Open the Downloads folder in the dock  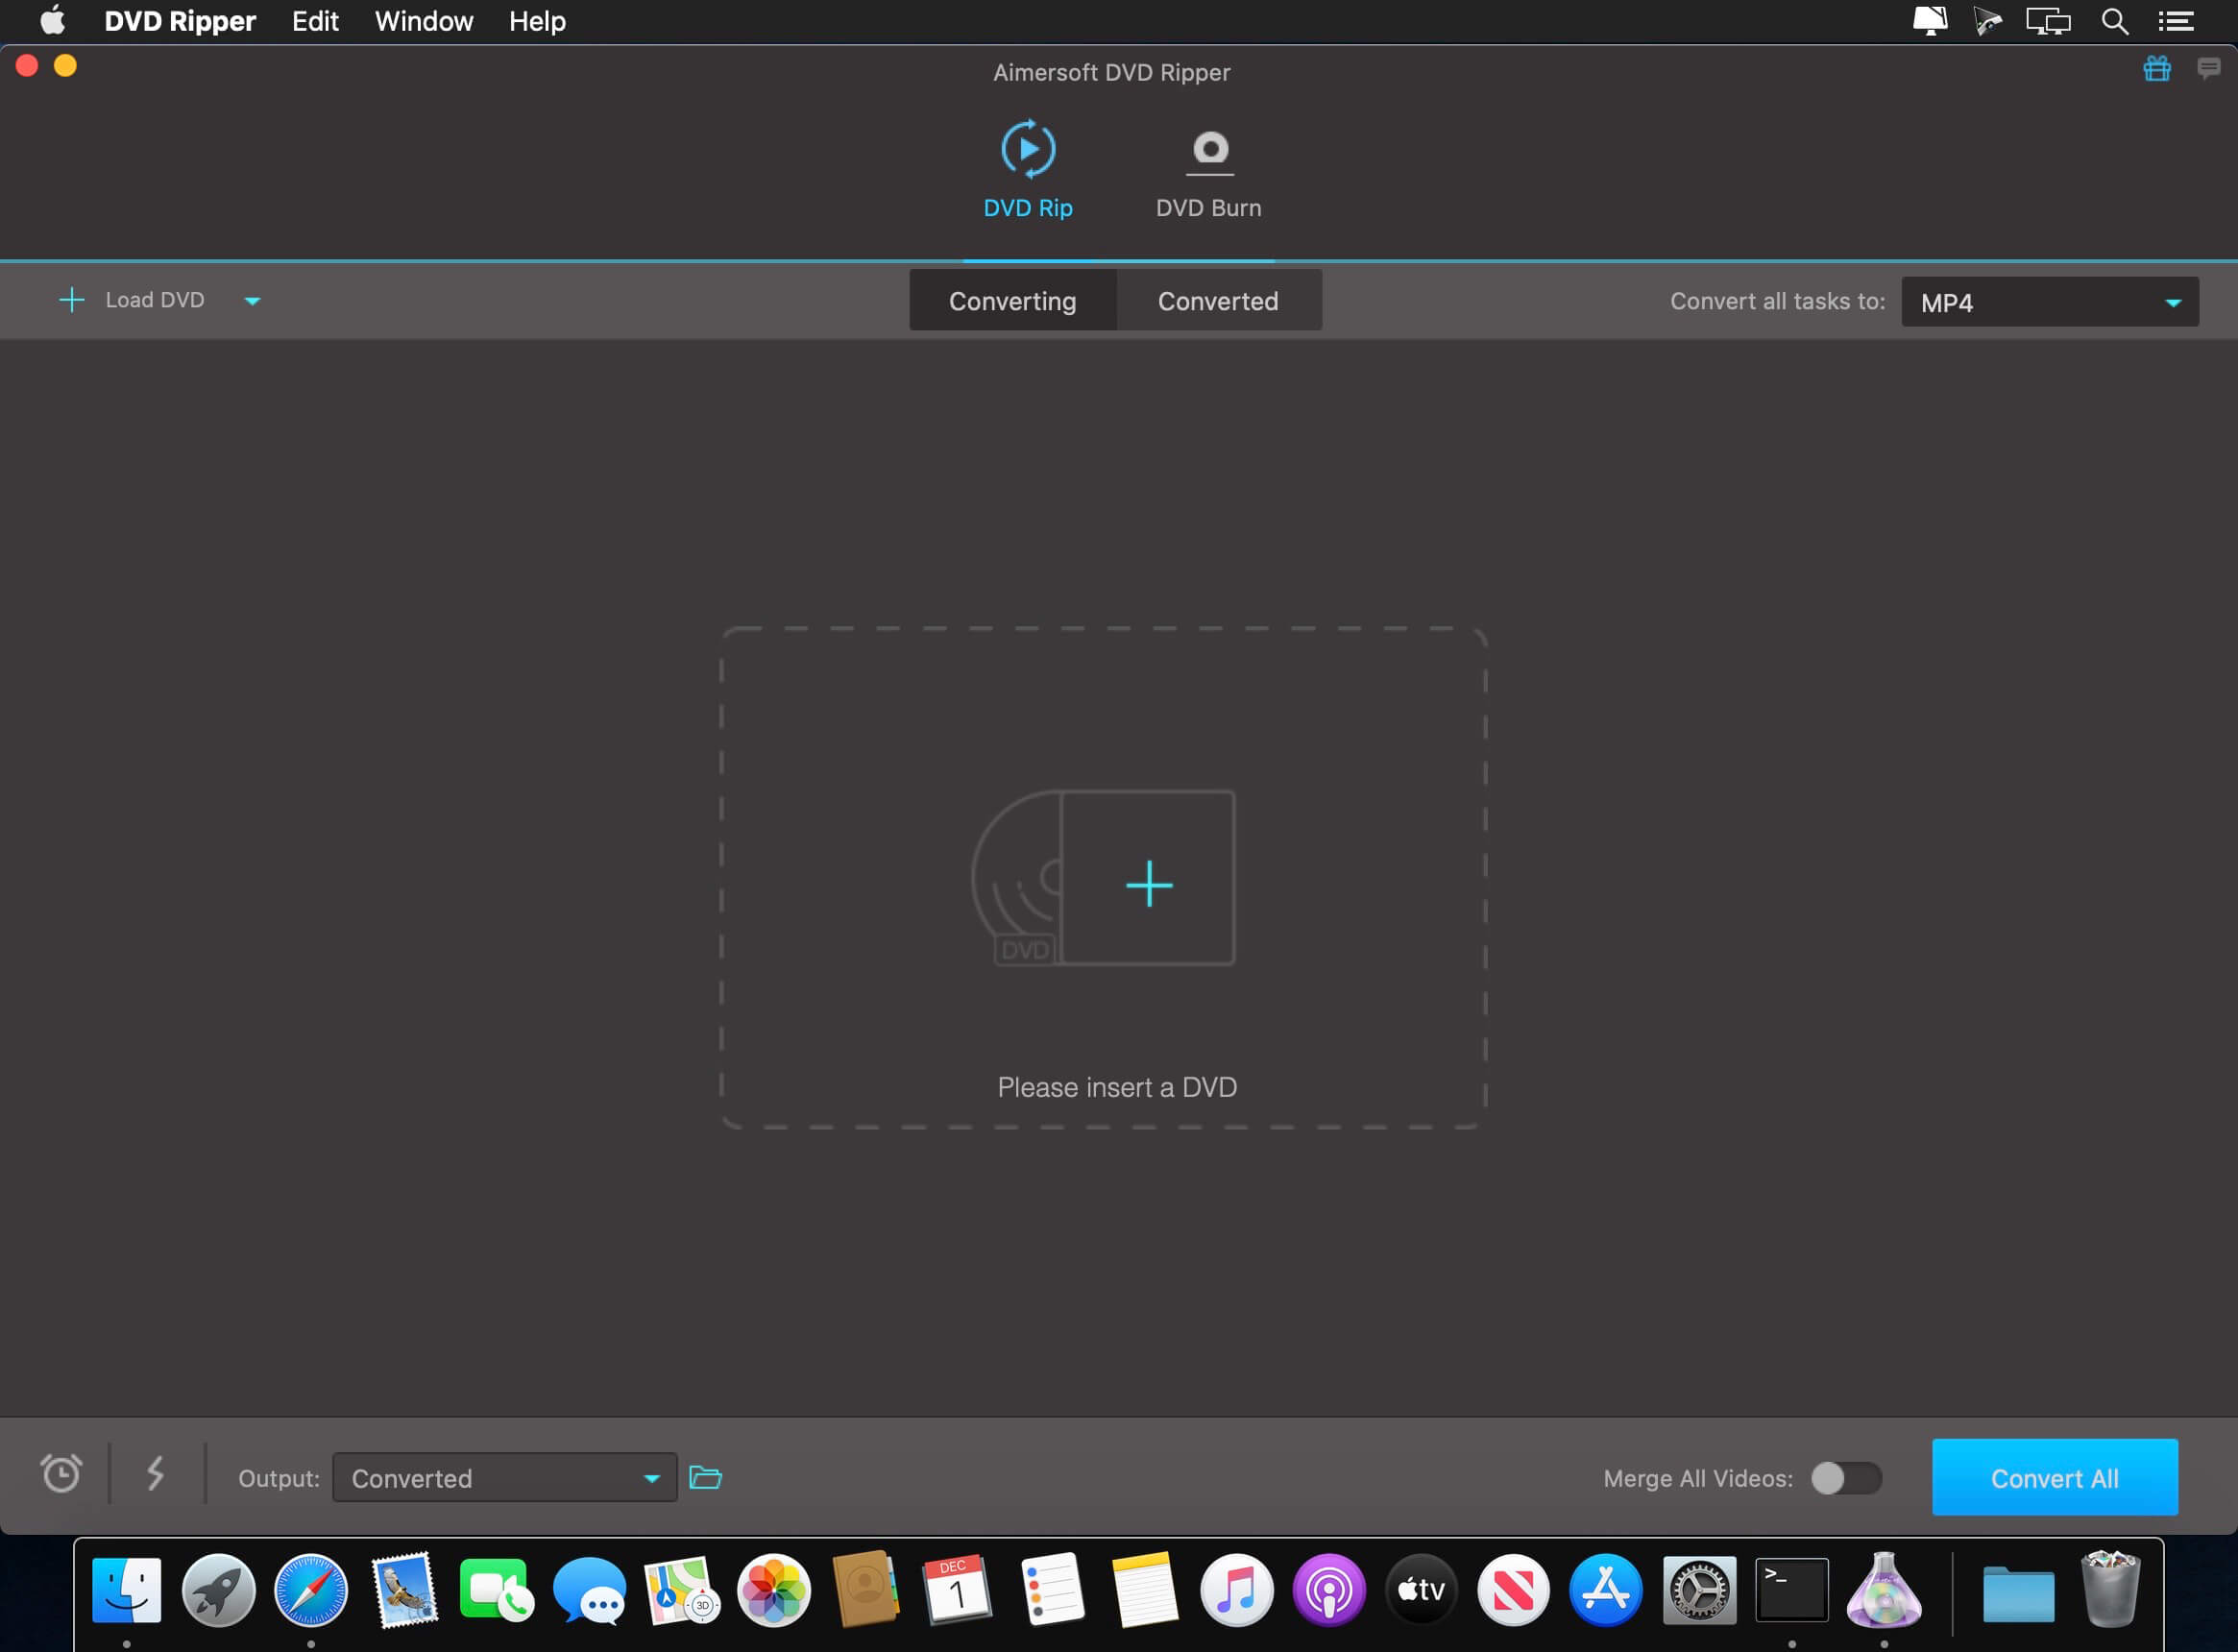pyautogui.click(x=2019, y=1593)
